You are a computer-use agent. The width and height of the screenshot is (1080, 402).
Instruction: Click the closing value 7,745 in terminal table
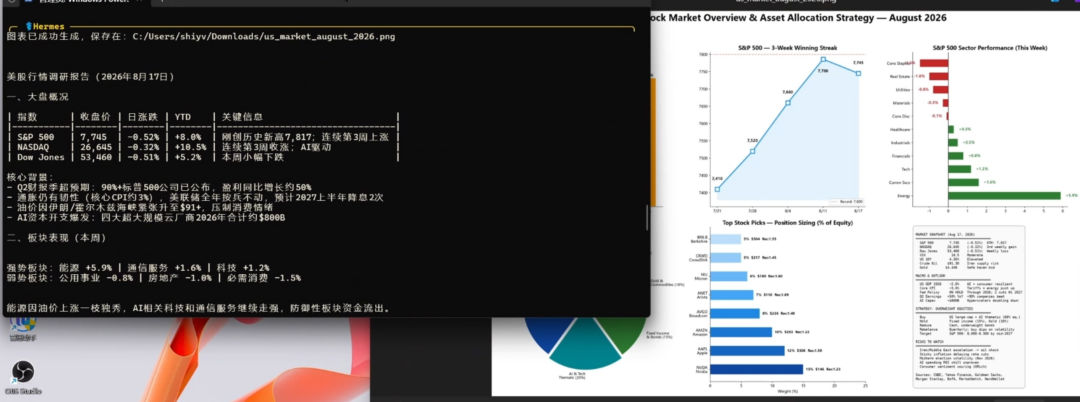[x=94, y=138]
